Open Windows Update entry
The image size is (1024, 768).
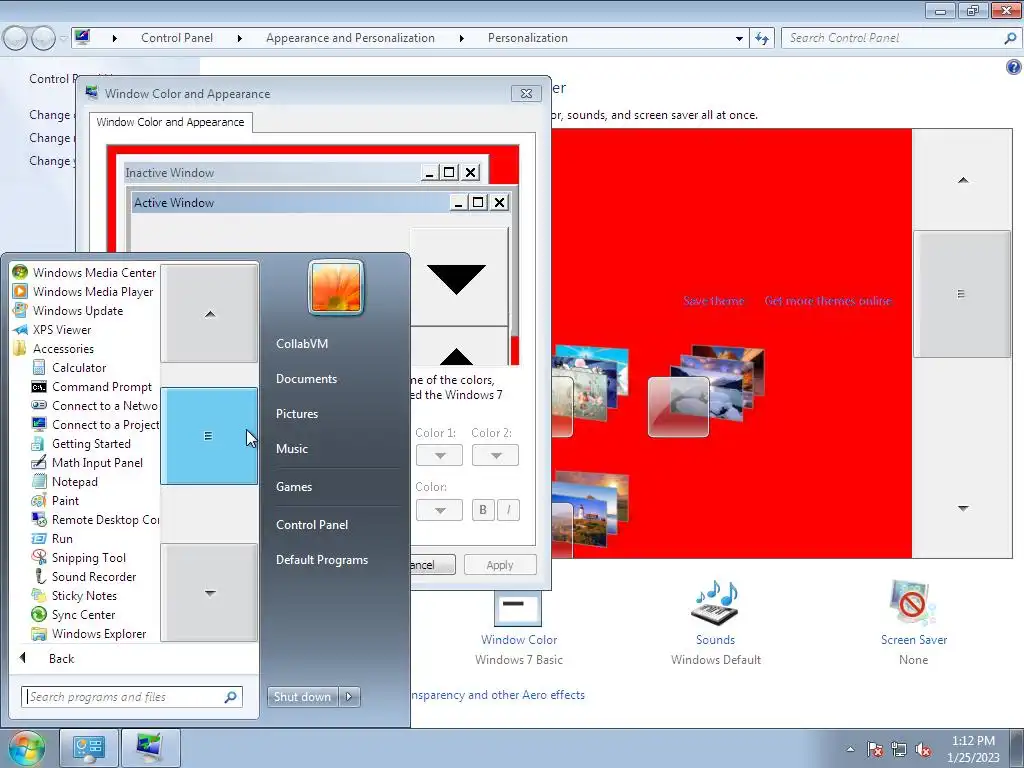tap(69, 310)
